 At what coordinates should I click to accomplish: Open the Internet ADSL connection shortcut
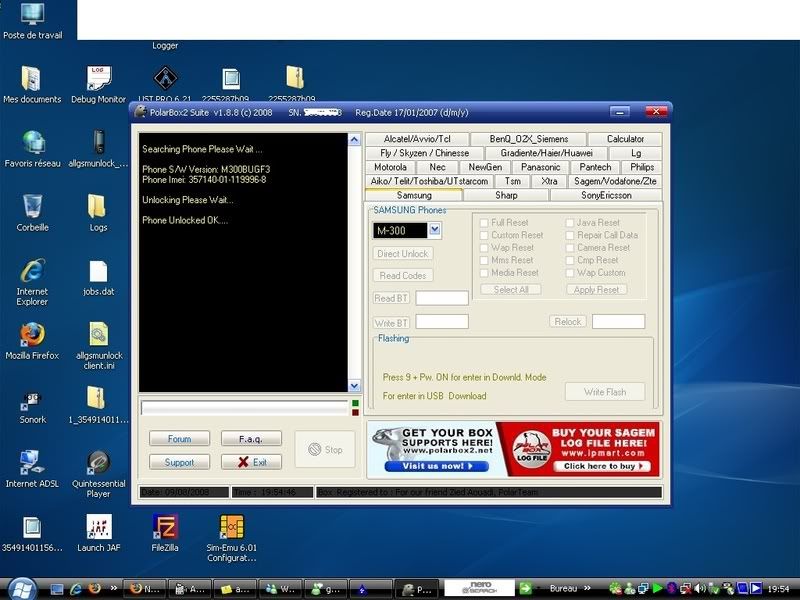(32, 469)
